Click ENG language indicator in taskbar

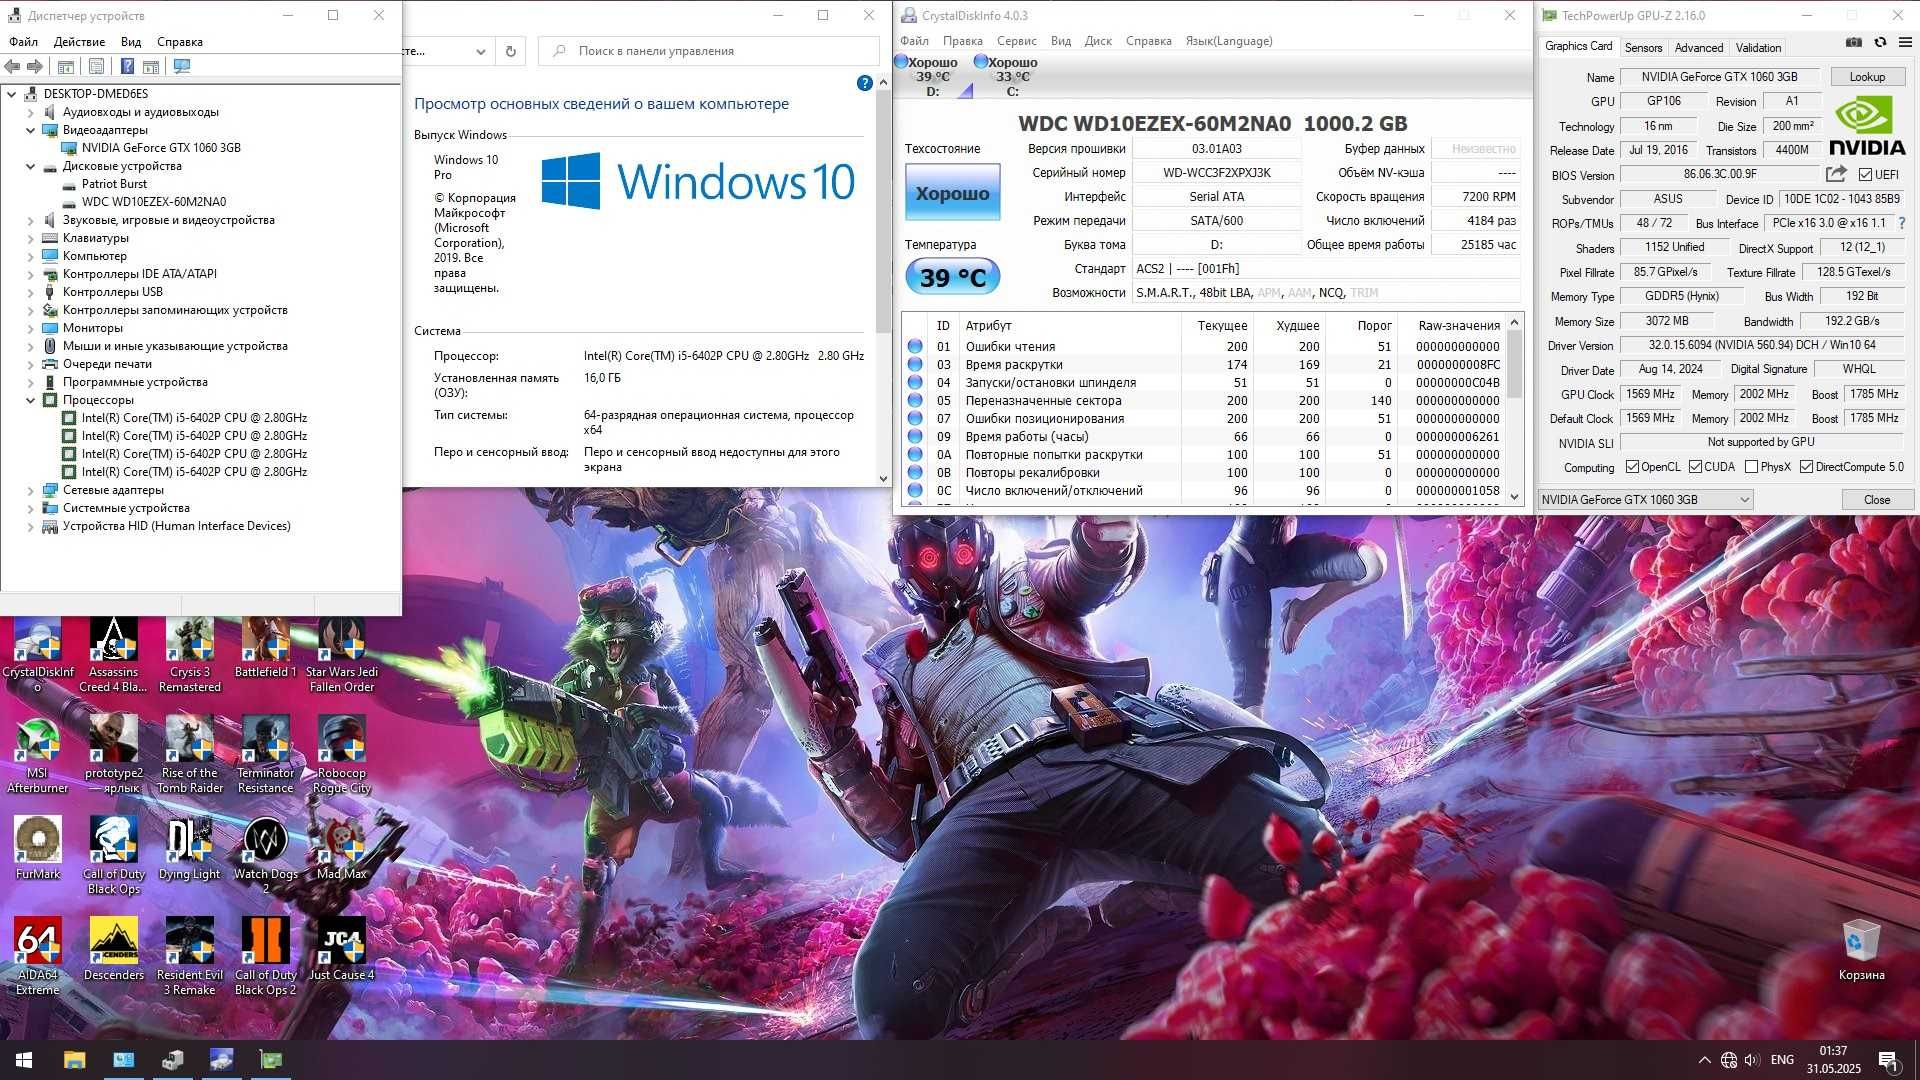[1782, 1060]
